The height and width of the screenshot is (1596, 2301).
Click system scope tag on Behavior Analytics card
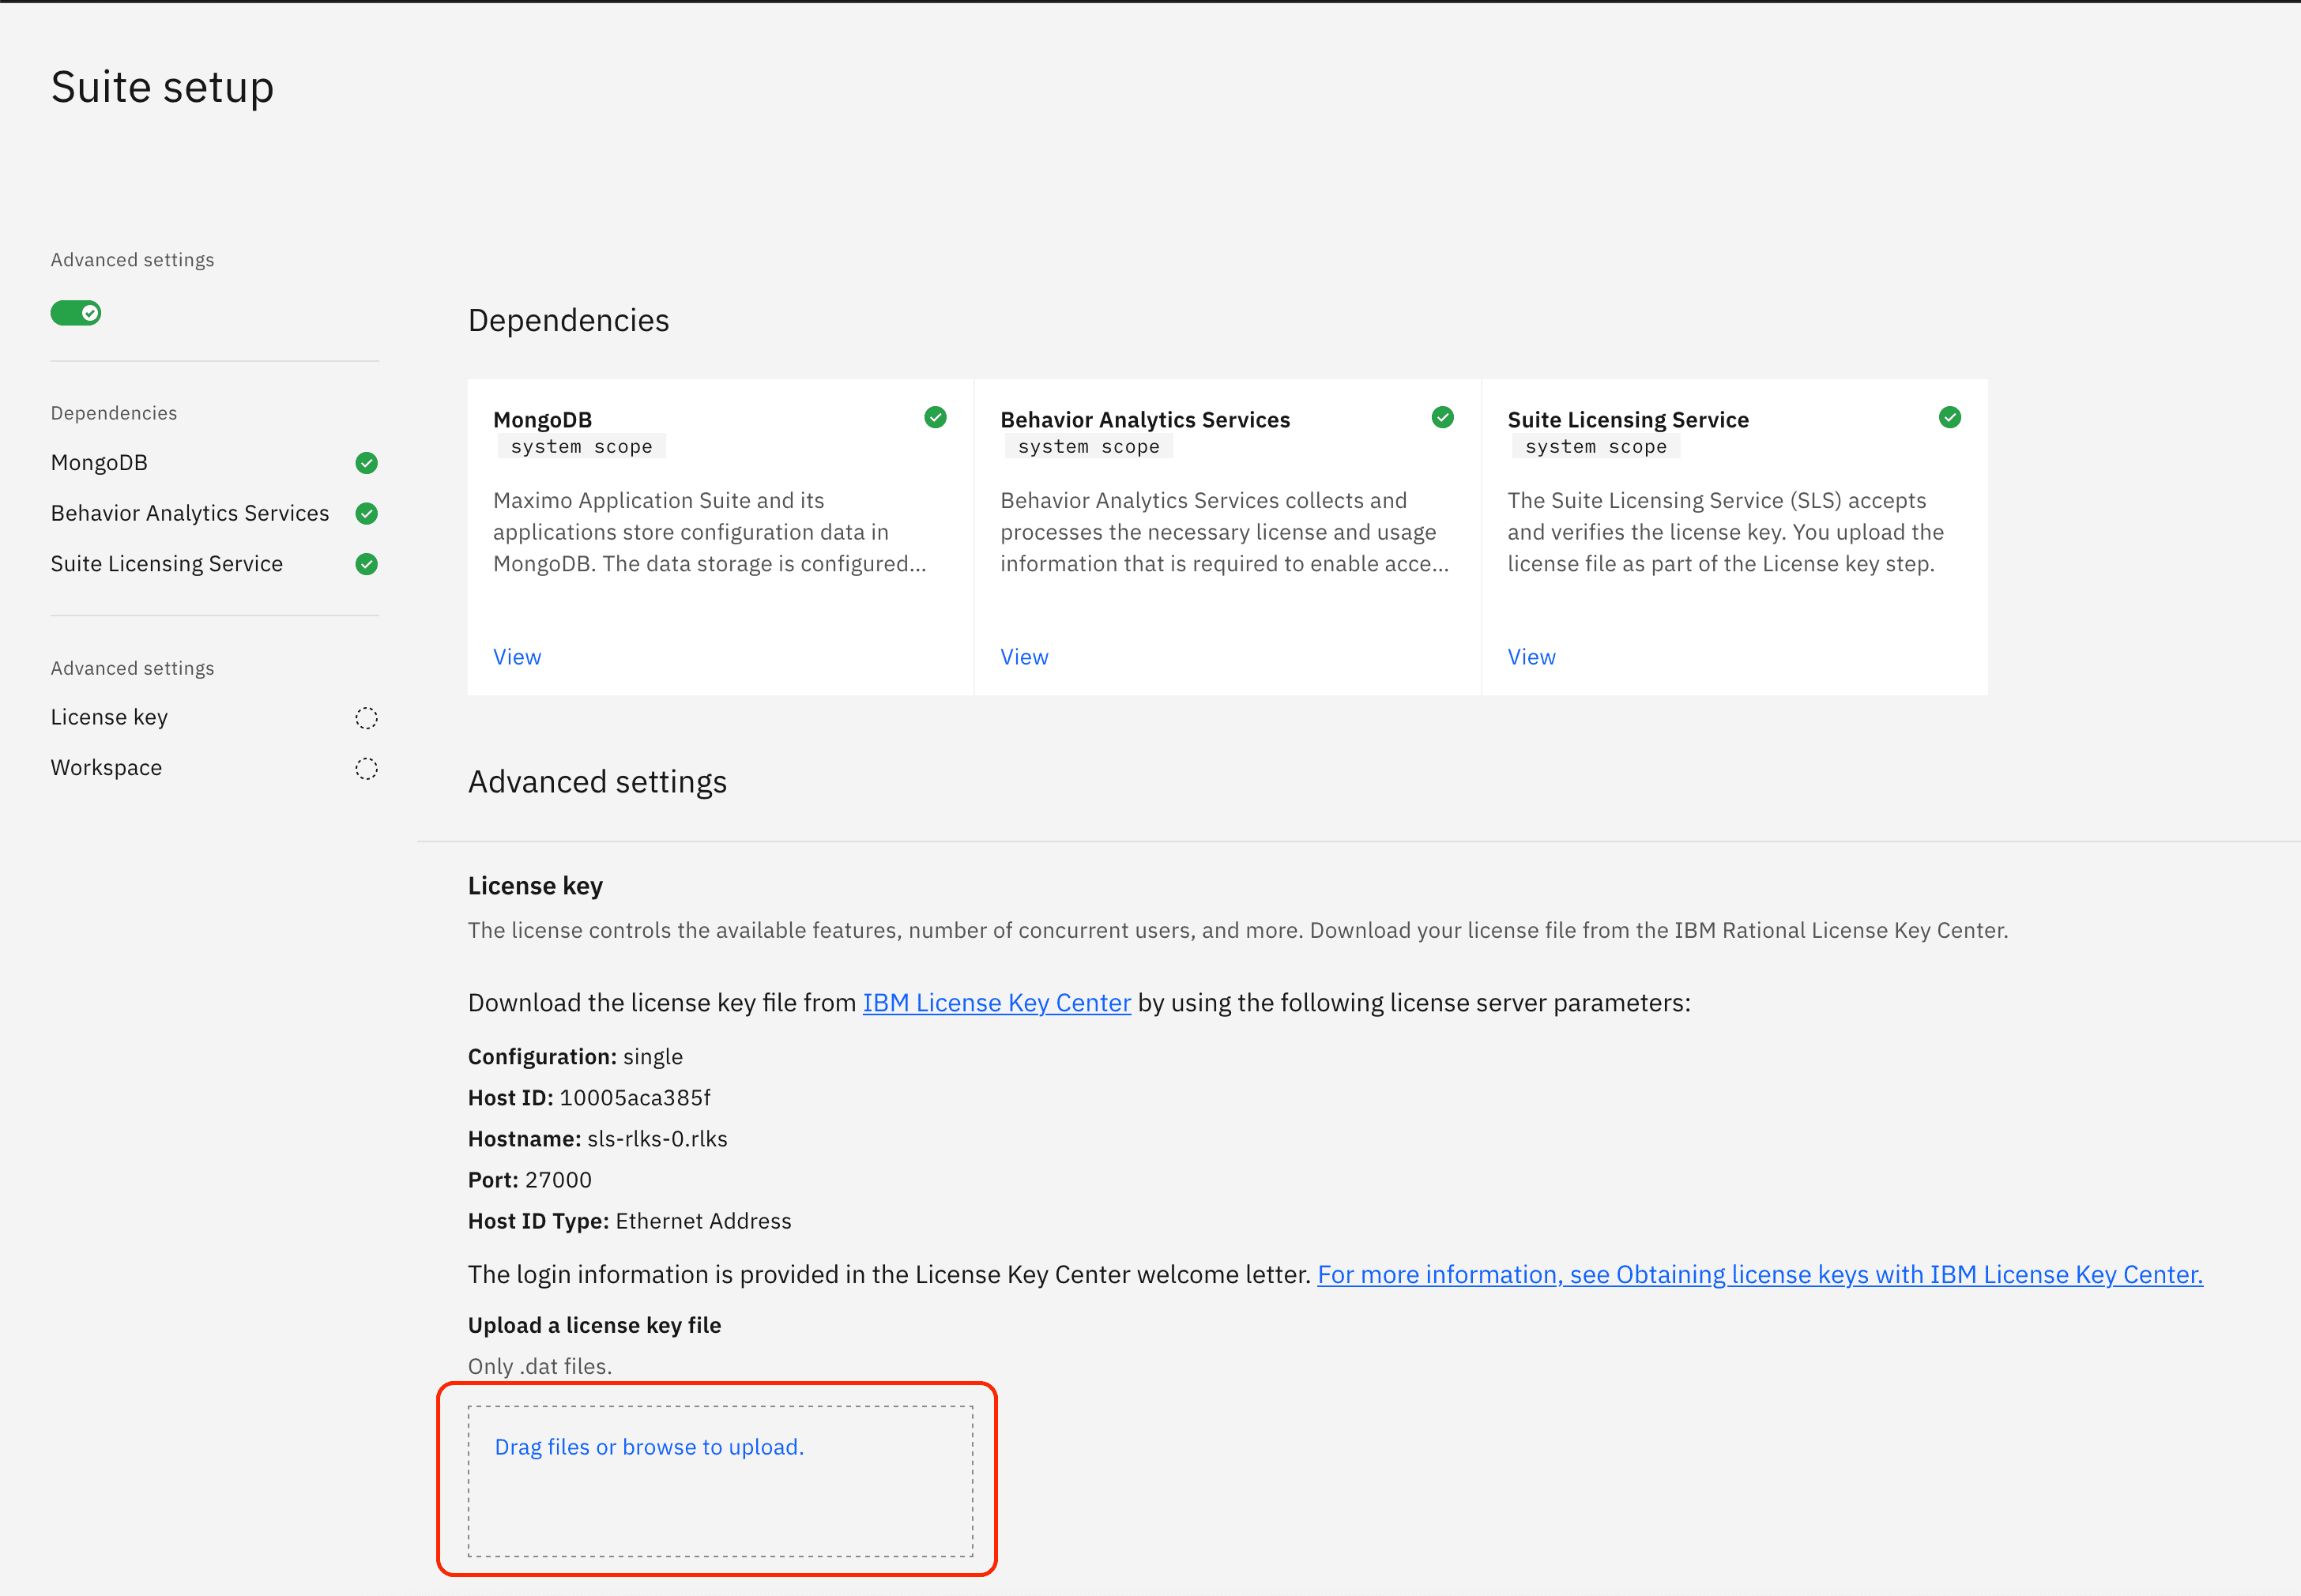coord(1089,447)
